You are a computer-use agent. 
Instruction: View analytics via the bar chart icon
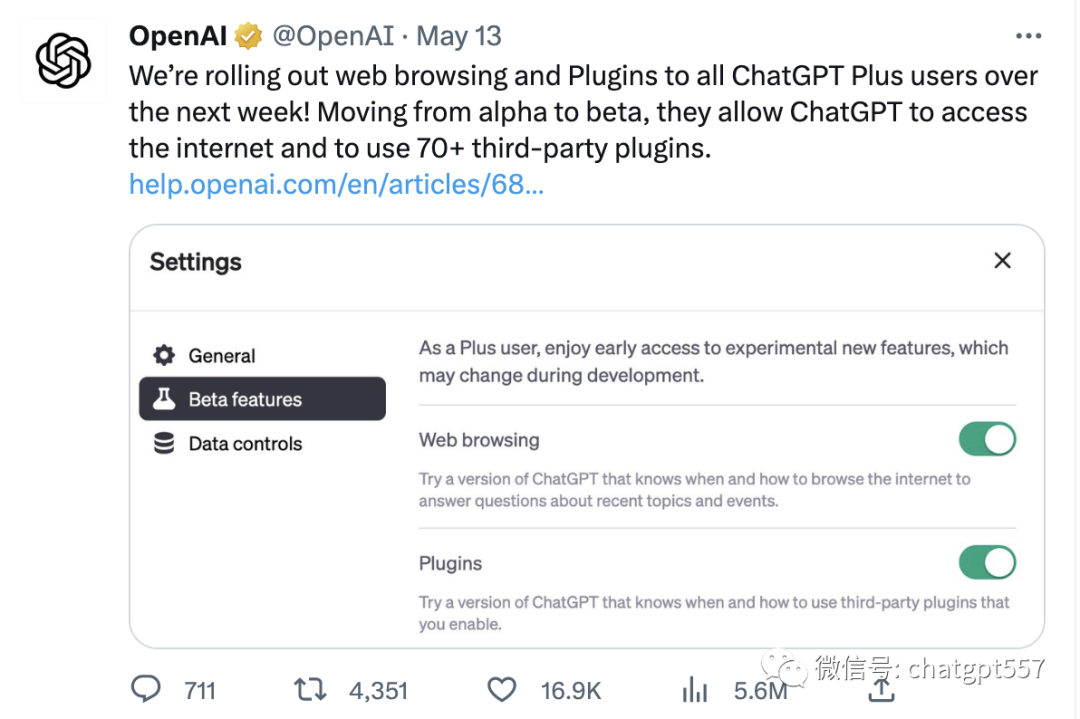click(694, 689)
